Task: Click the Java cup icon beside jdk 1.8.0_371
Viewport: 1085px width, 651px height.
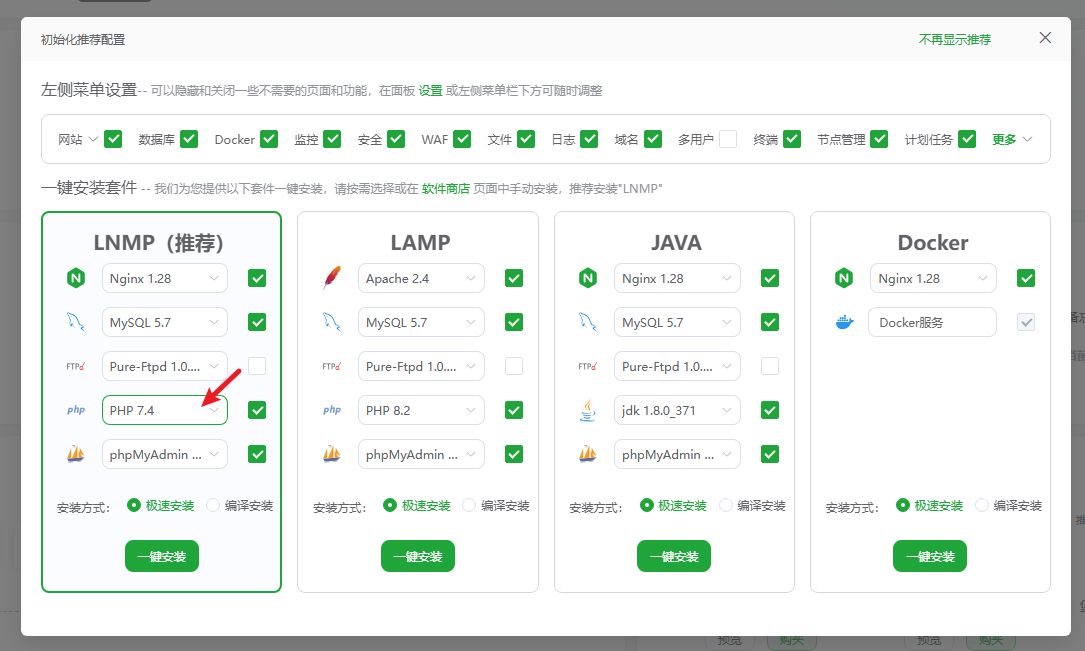Action: tap(588, 410)
